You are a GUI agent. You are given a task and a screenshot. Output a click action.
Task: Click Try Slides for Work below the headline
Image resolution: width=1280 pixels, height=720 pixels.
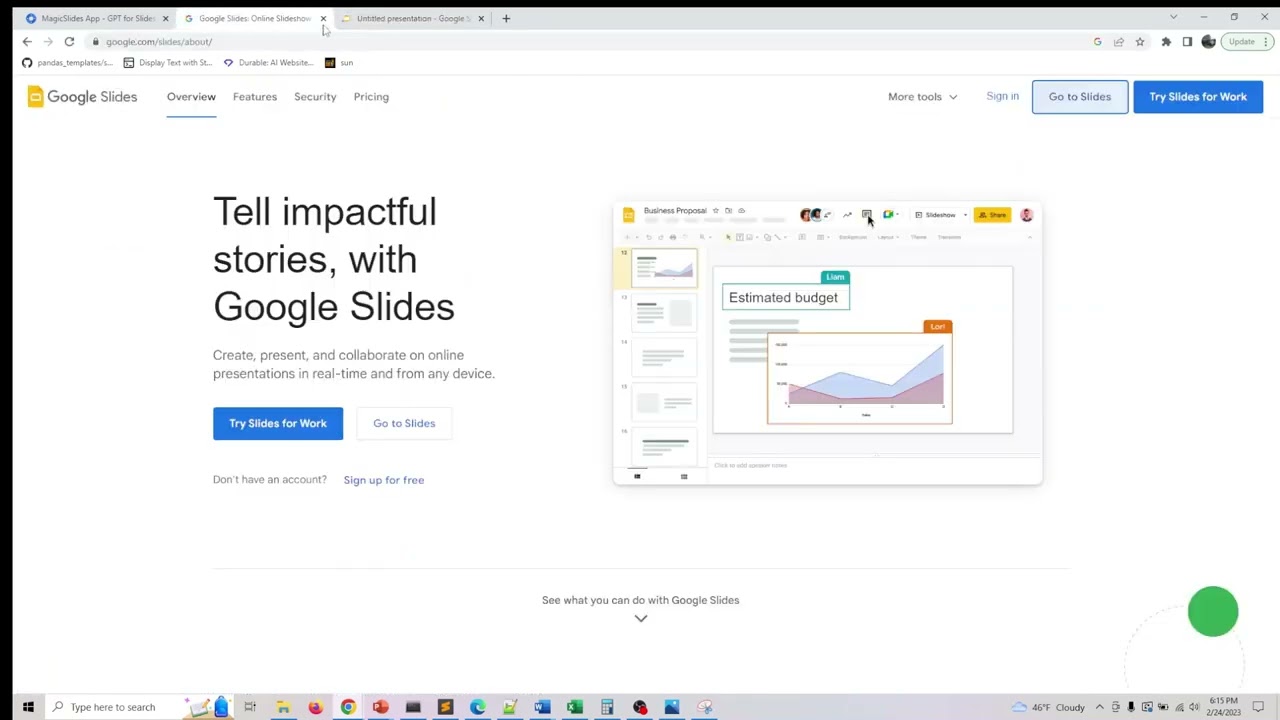(278, 423)
